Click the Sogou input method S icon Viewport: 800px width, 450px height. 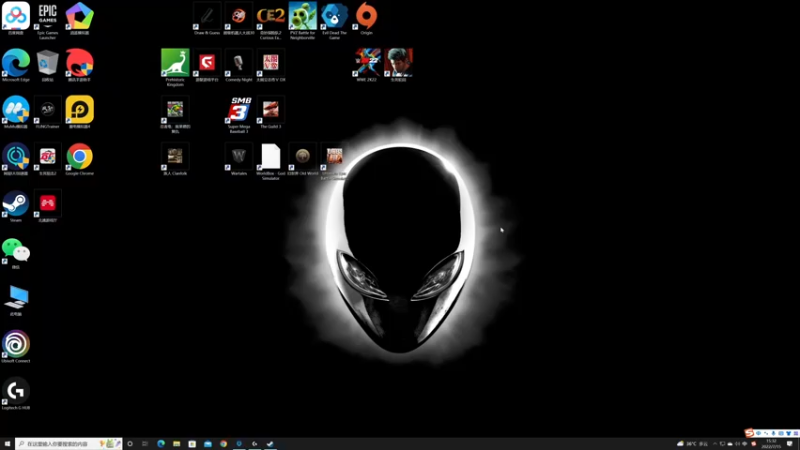pyautogui.click(x=749, y=433)
